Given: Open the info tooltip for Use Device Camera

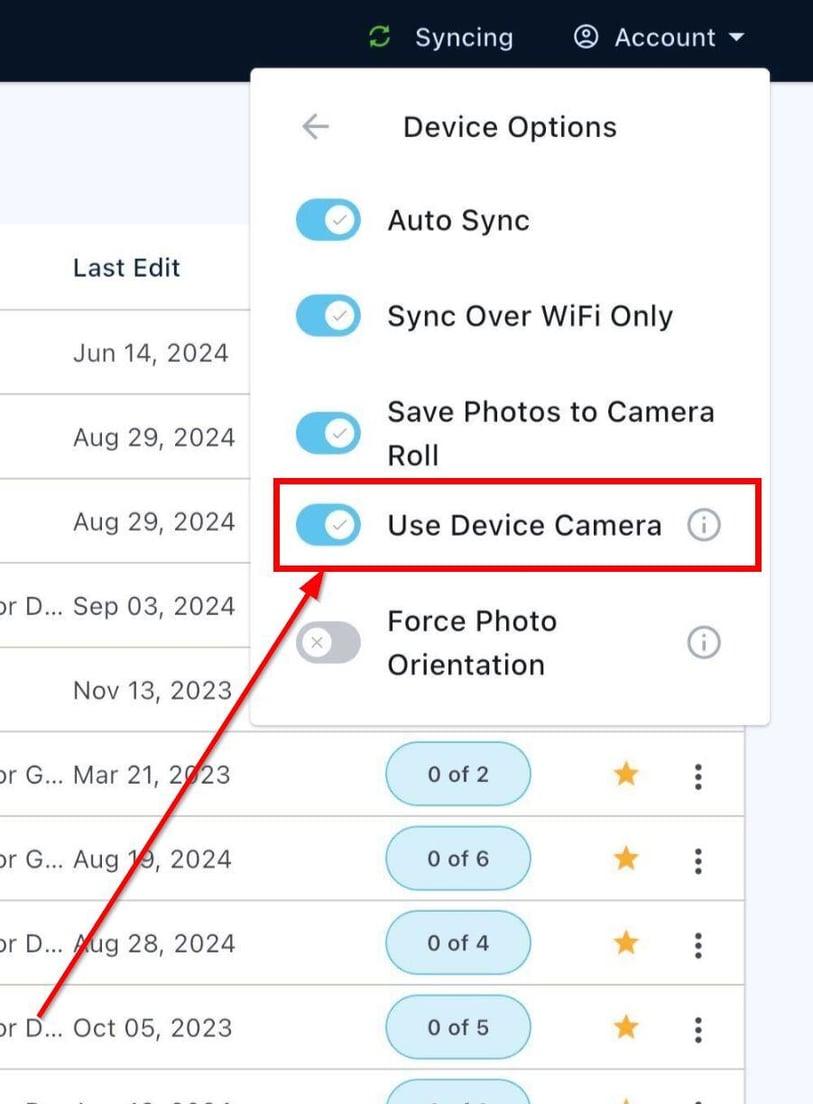Looking at the screenshot, I should click(704, 525).
